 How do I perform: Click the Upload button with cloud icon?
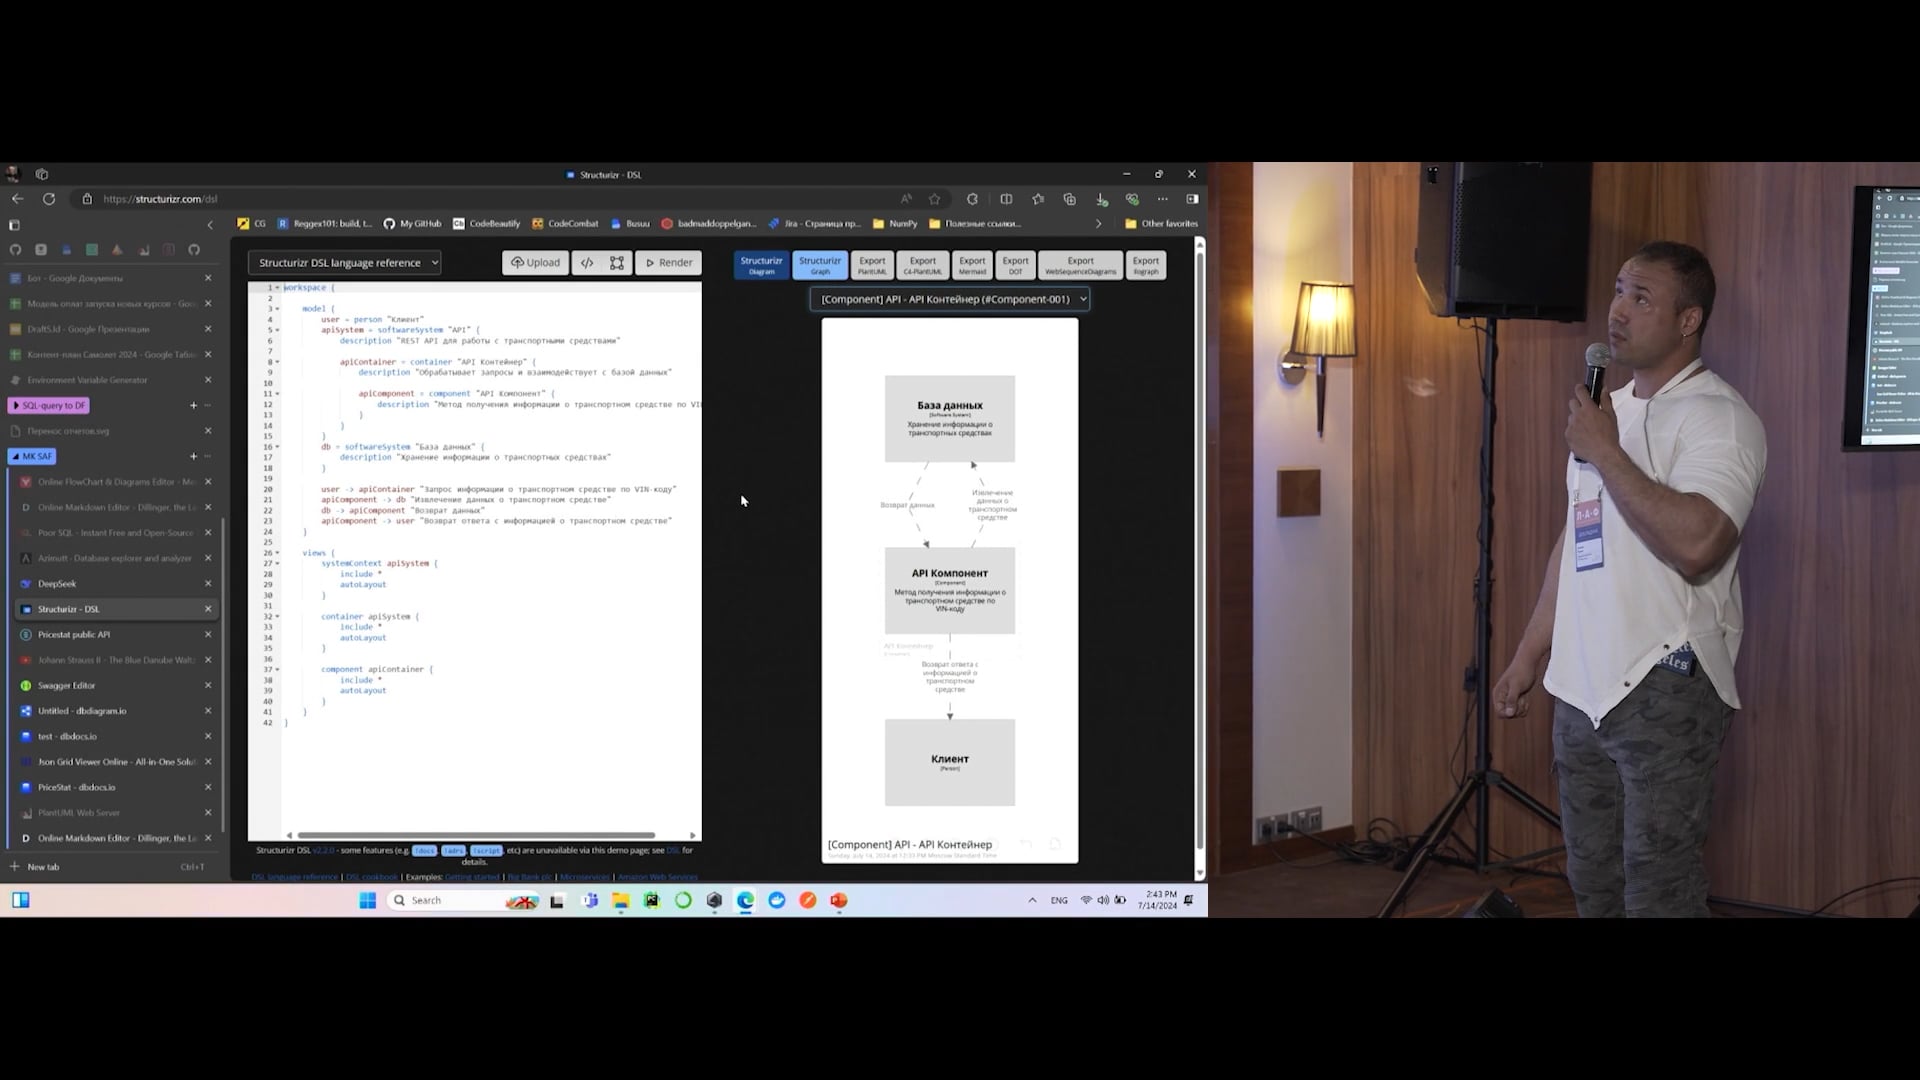(535, 263)
